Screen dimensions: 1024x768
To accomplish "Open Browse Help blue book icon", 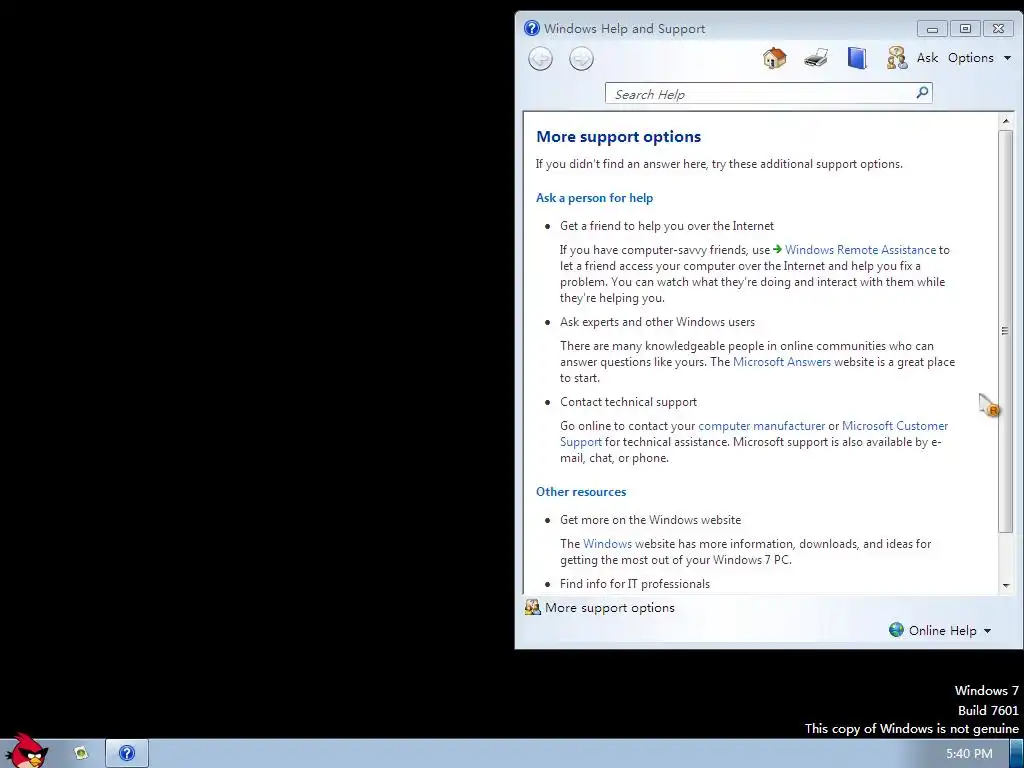I will pyautogui.click(x=857, y=58).
